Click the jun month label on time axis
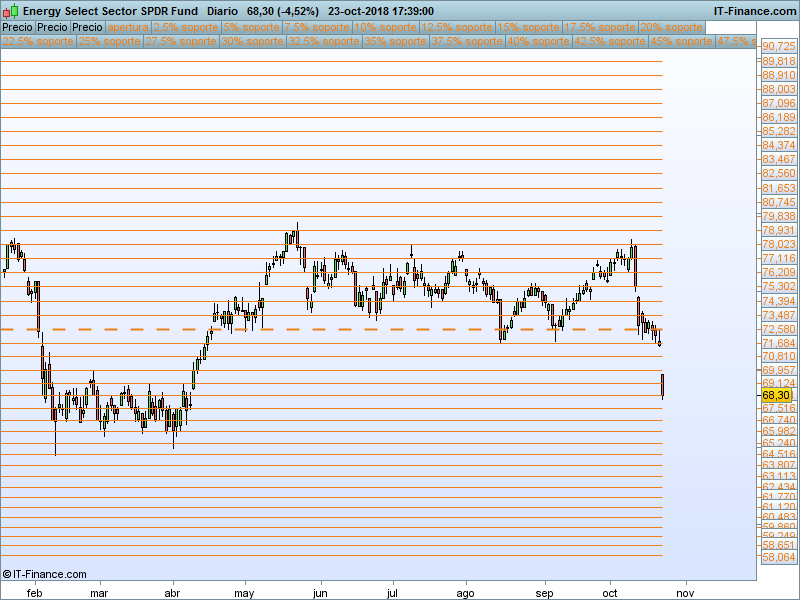The image size is (800, 600). (x=320, y=593)
